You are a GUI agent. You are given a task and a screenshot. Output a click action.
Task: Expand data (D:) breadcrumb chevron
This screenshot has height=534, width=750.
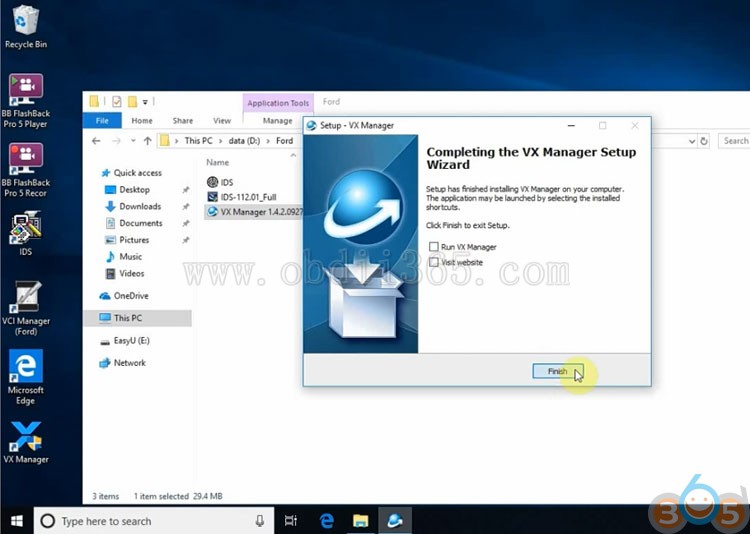tap(268, 141)
